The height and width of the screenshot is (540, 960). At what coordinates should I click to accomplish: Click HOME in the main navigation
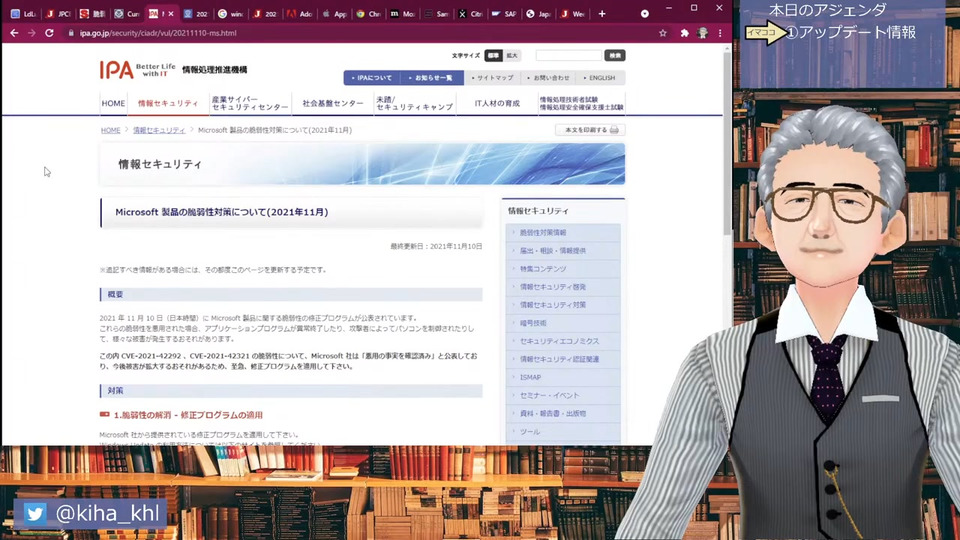[x=113, y=103]
